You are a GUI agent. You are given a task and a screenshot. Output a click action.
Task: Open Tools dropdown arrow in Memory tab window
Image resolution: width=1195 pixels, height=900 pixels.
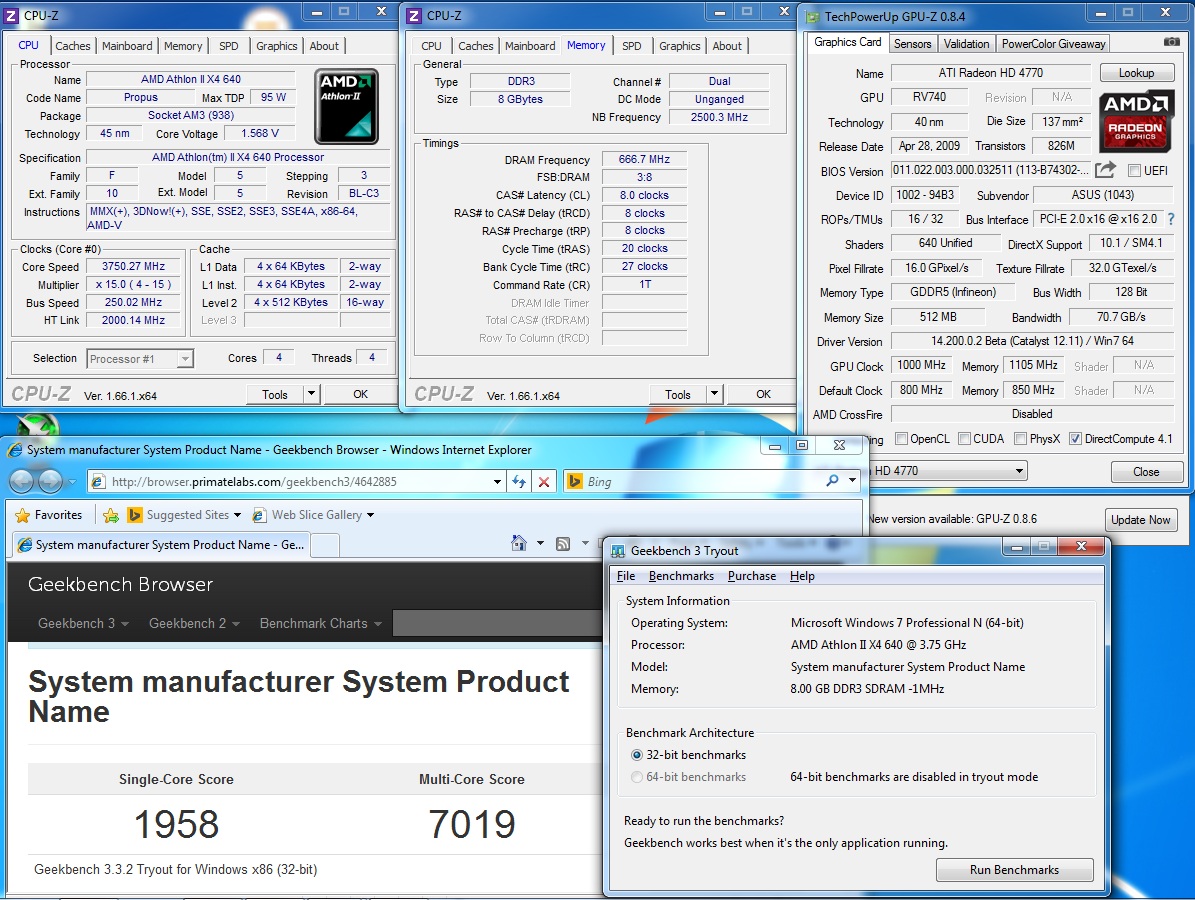(x=713, y=394)
